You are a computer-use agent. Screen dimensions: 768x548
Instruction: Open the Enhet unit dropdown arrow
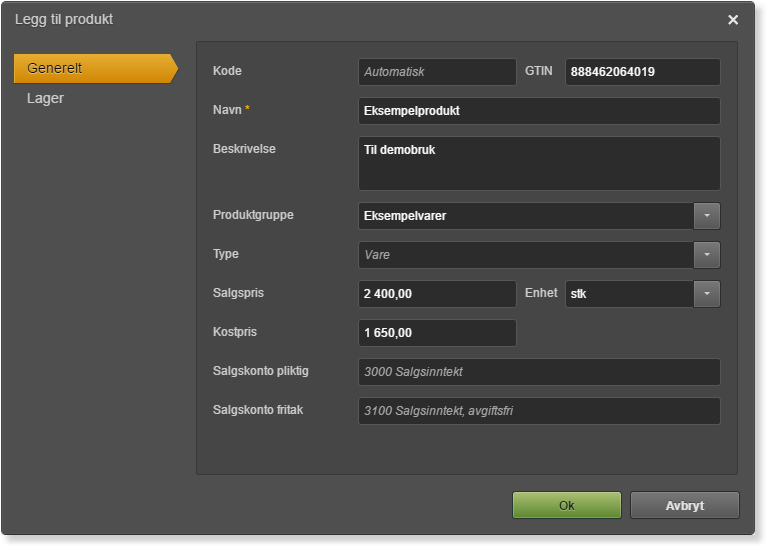pos(707,294)
